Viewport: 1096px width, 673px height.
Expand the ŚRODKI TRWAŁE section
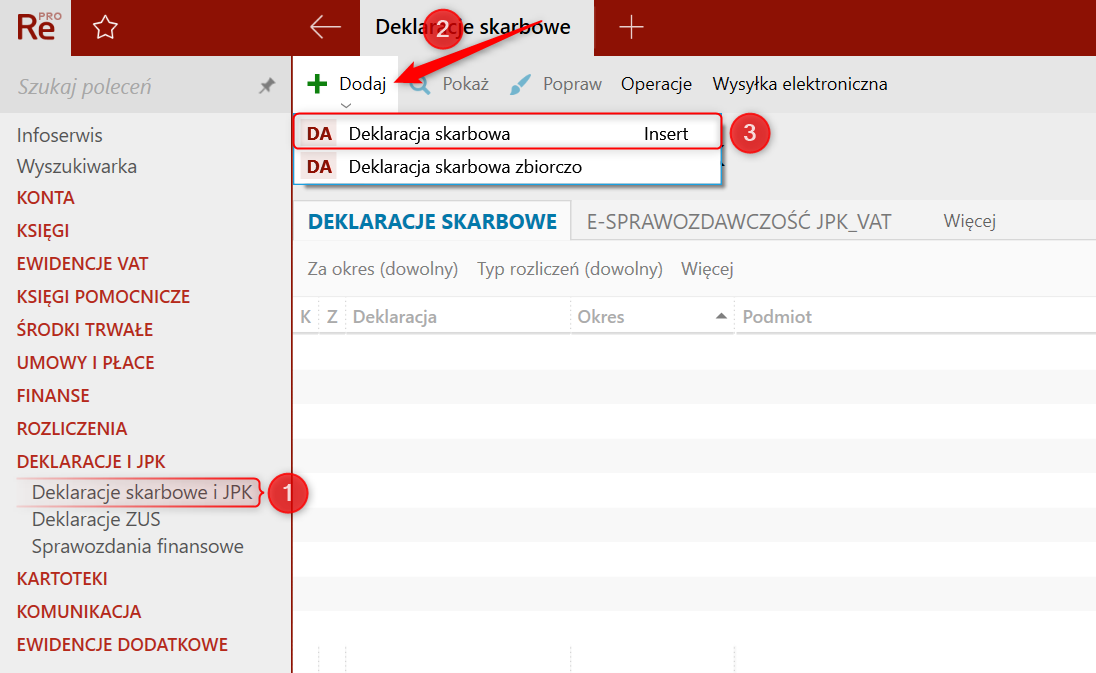[85, 329]
